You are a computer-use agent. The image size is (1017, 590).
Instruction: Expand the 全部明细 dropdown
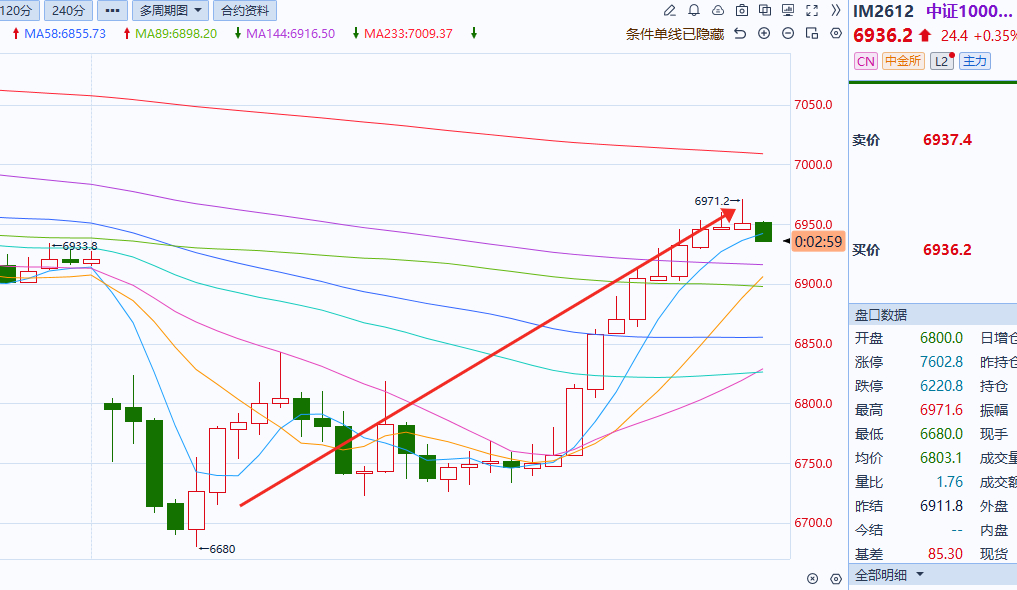pos(889,575)
